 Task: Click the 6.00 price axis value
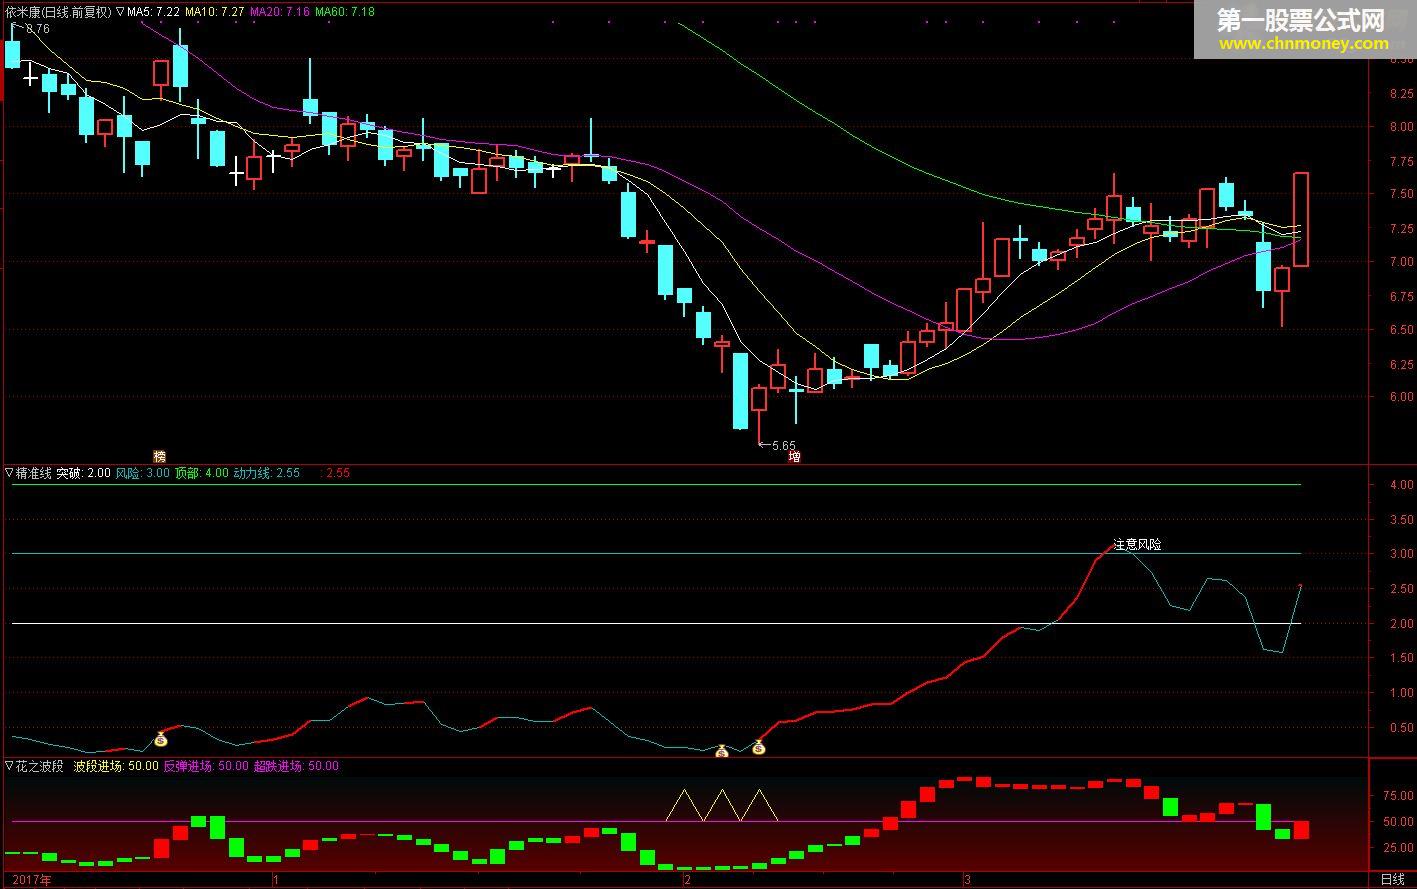click(1400, 397)
